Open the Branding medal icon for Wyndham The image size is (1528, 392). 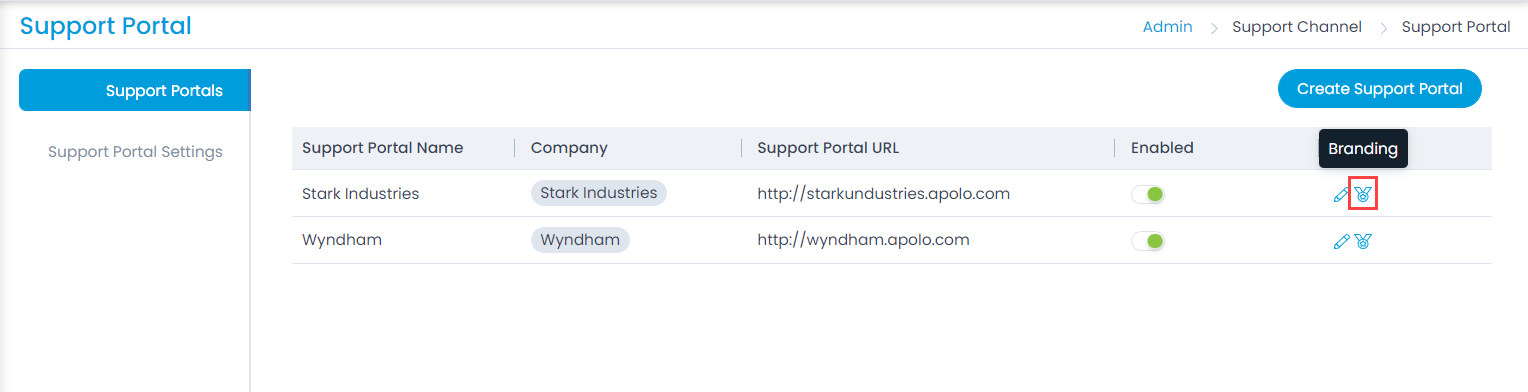pyautogui.click(x=1363, y=241)
